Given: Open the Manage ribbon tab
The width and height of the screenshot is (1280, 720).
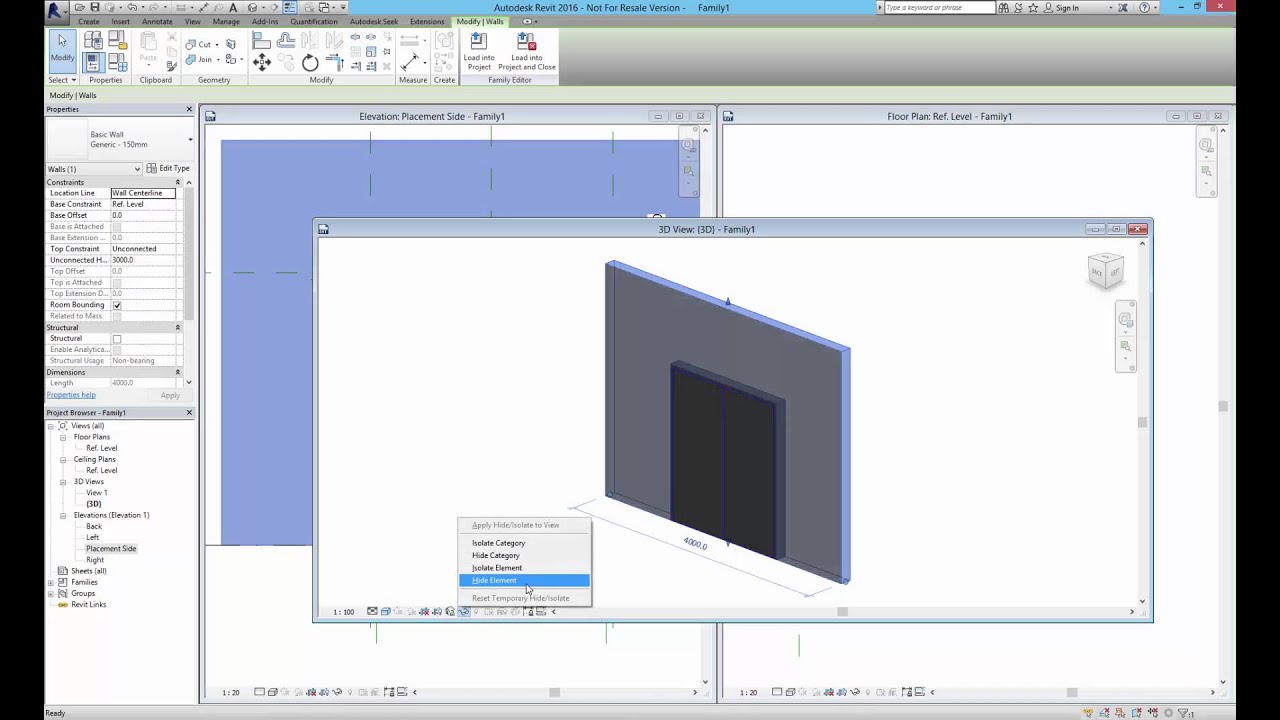Looking at the screenshot, I should (x=226, y=21).
